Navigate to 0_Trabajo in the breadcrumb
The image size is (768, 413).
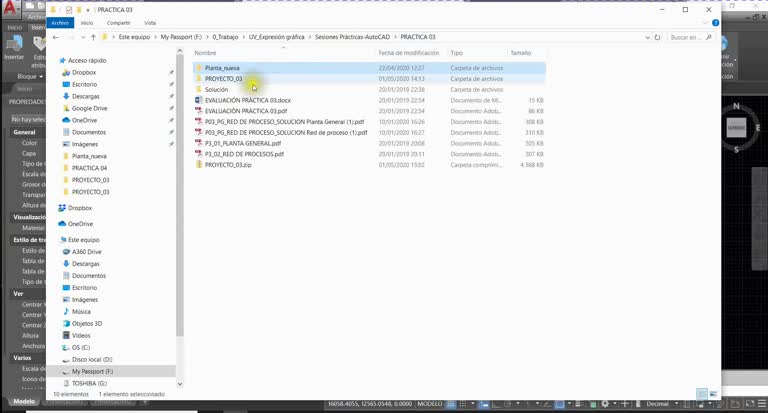pos(225,37)
